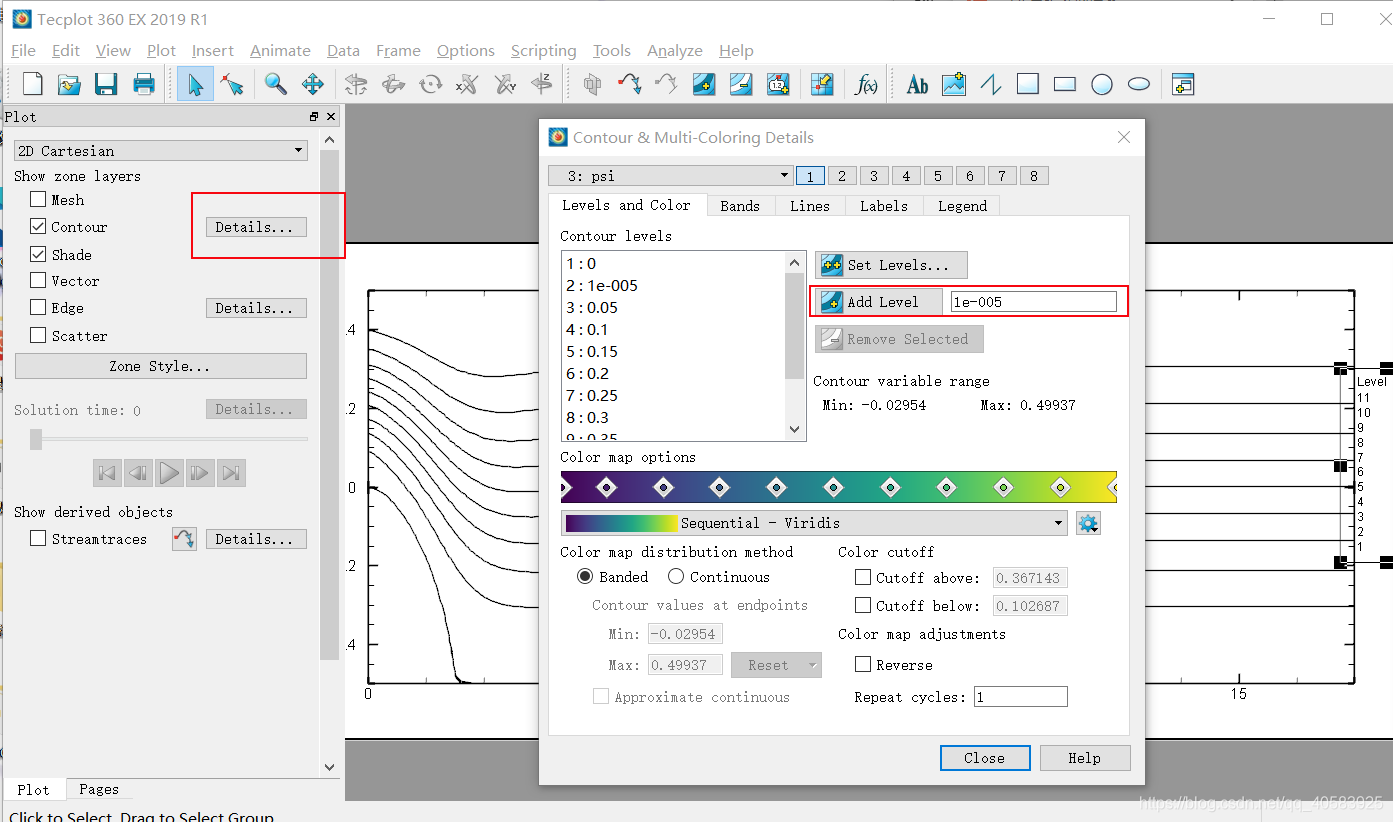The height and width of the screenshot is (822, 1393).
Task: Enable Reverse color map adjustment
Action: coord(863,665)
